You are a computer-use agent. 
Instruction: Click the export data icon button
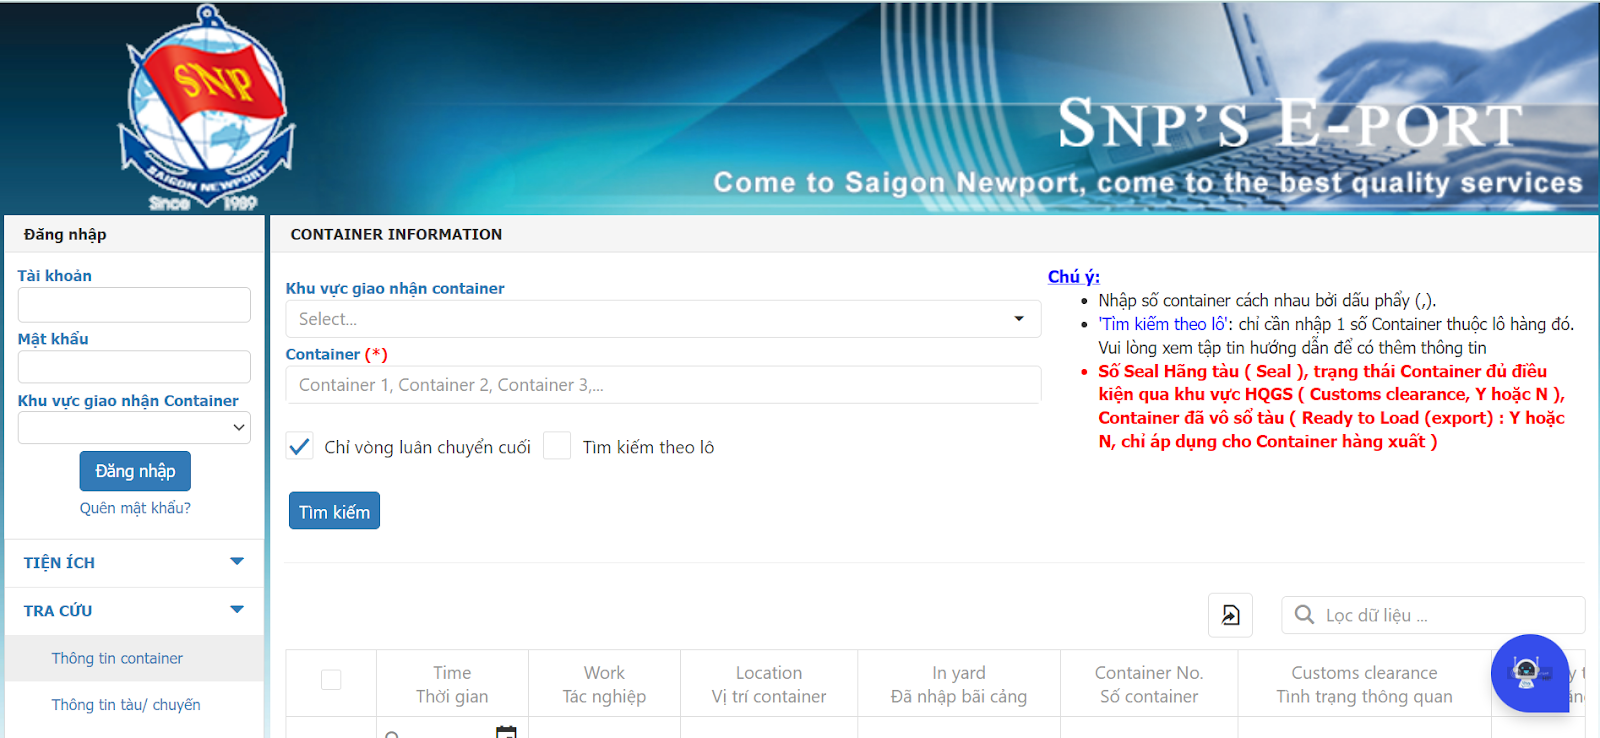pos(1230,615)
